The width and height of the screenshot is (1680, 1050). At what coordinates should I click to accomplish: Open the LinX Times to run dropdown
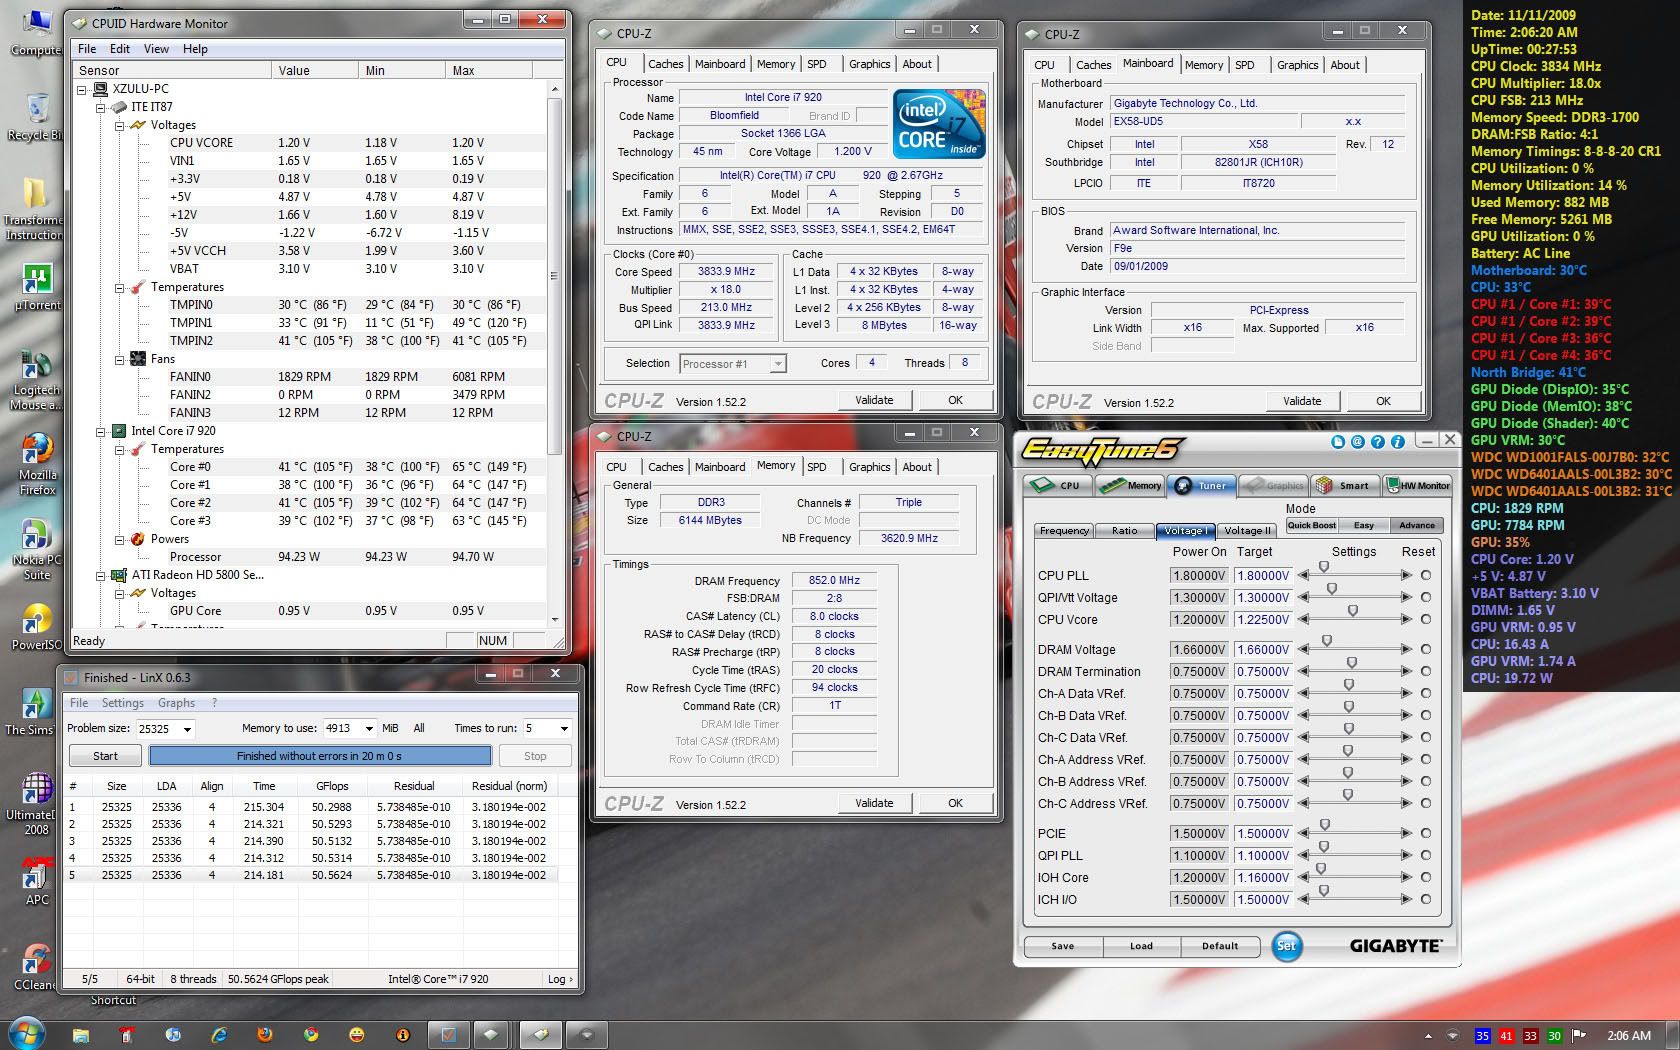(x=564, y=728)
